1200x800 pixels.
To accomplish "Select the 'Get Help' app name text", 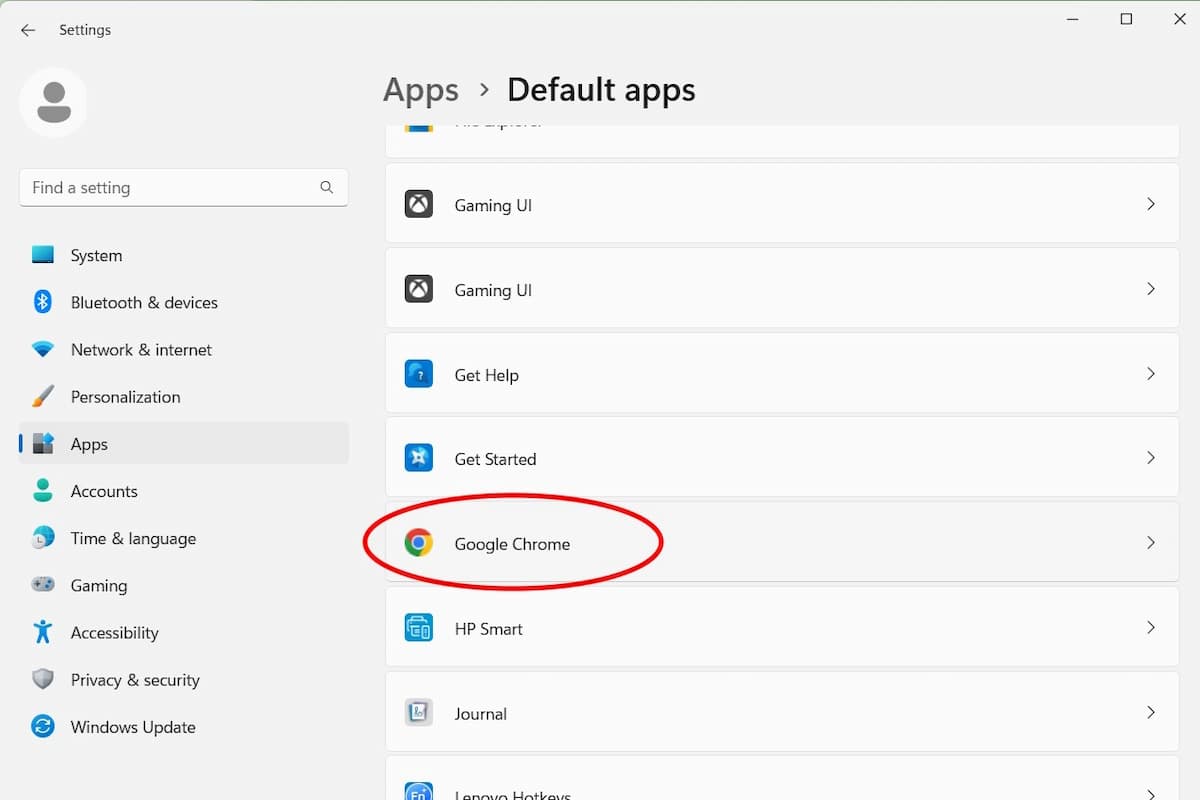I will 487,376.
